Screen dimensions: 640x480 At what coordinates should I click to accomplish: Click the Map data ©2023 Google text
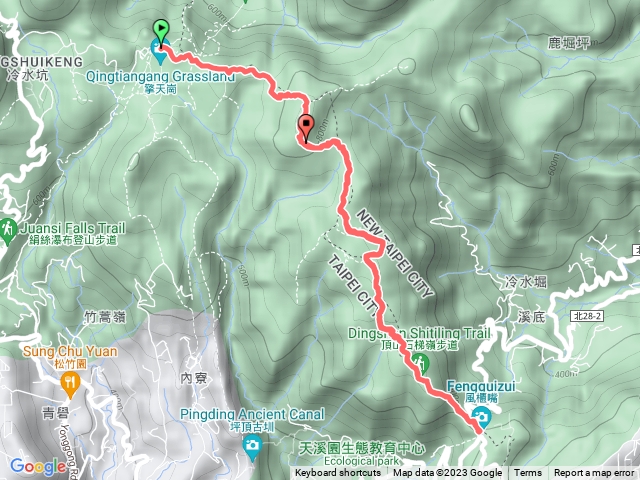(x=447, y=473)
